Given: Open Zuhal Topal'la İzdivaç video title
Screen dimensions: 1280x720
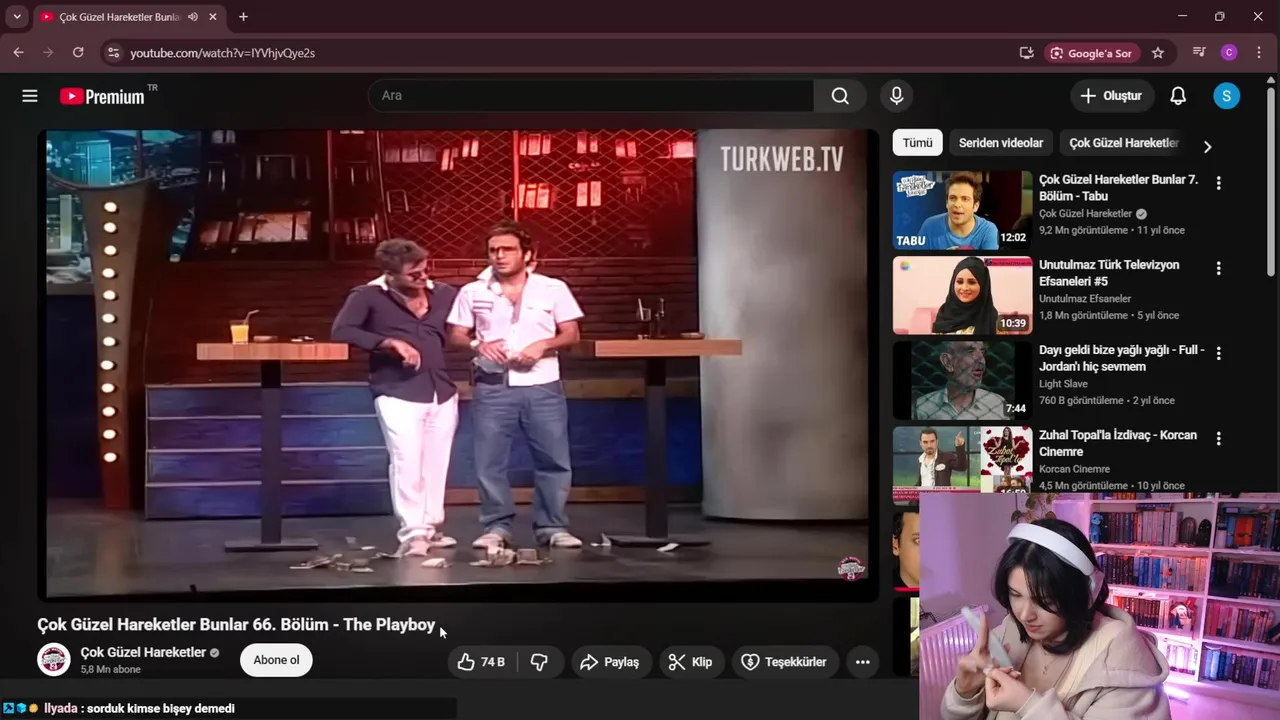Looking at the screenshot, I should click(x=1118, y=444).
